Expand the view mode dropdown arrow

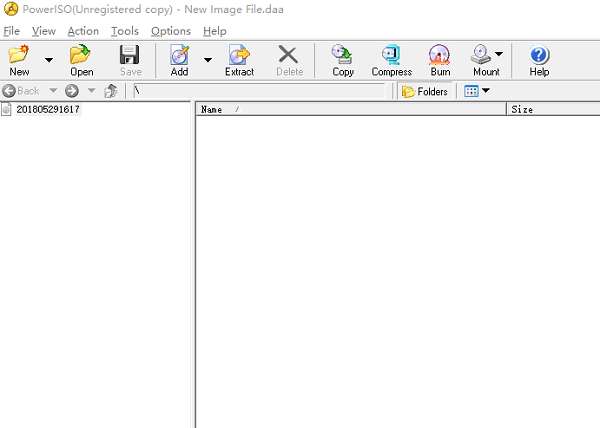[486, 91]
